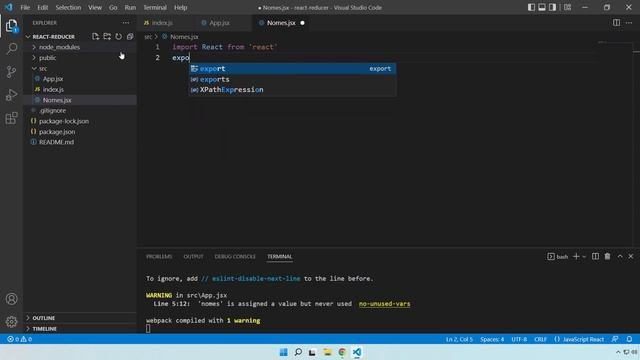Create a new file in REACT-REDUCER
The height and width of the screenshot is (360, 640).
(x=96, y=36)
